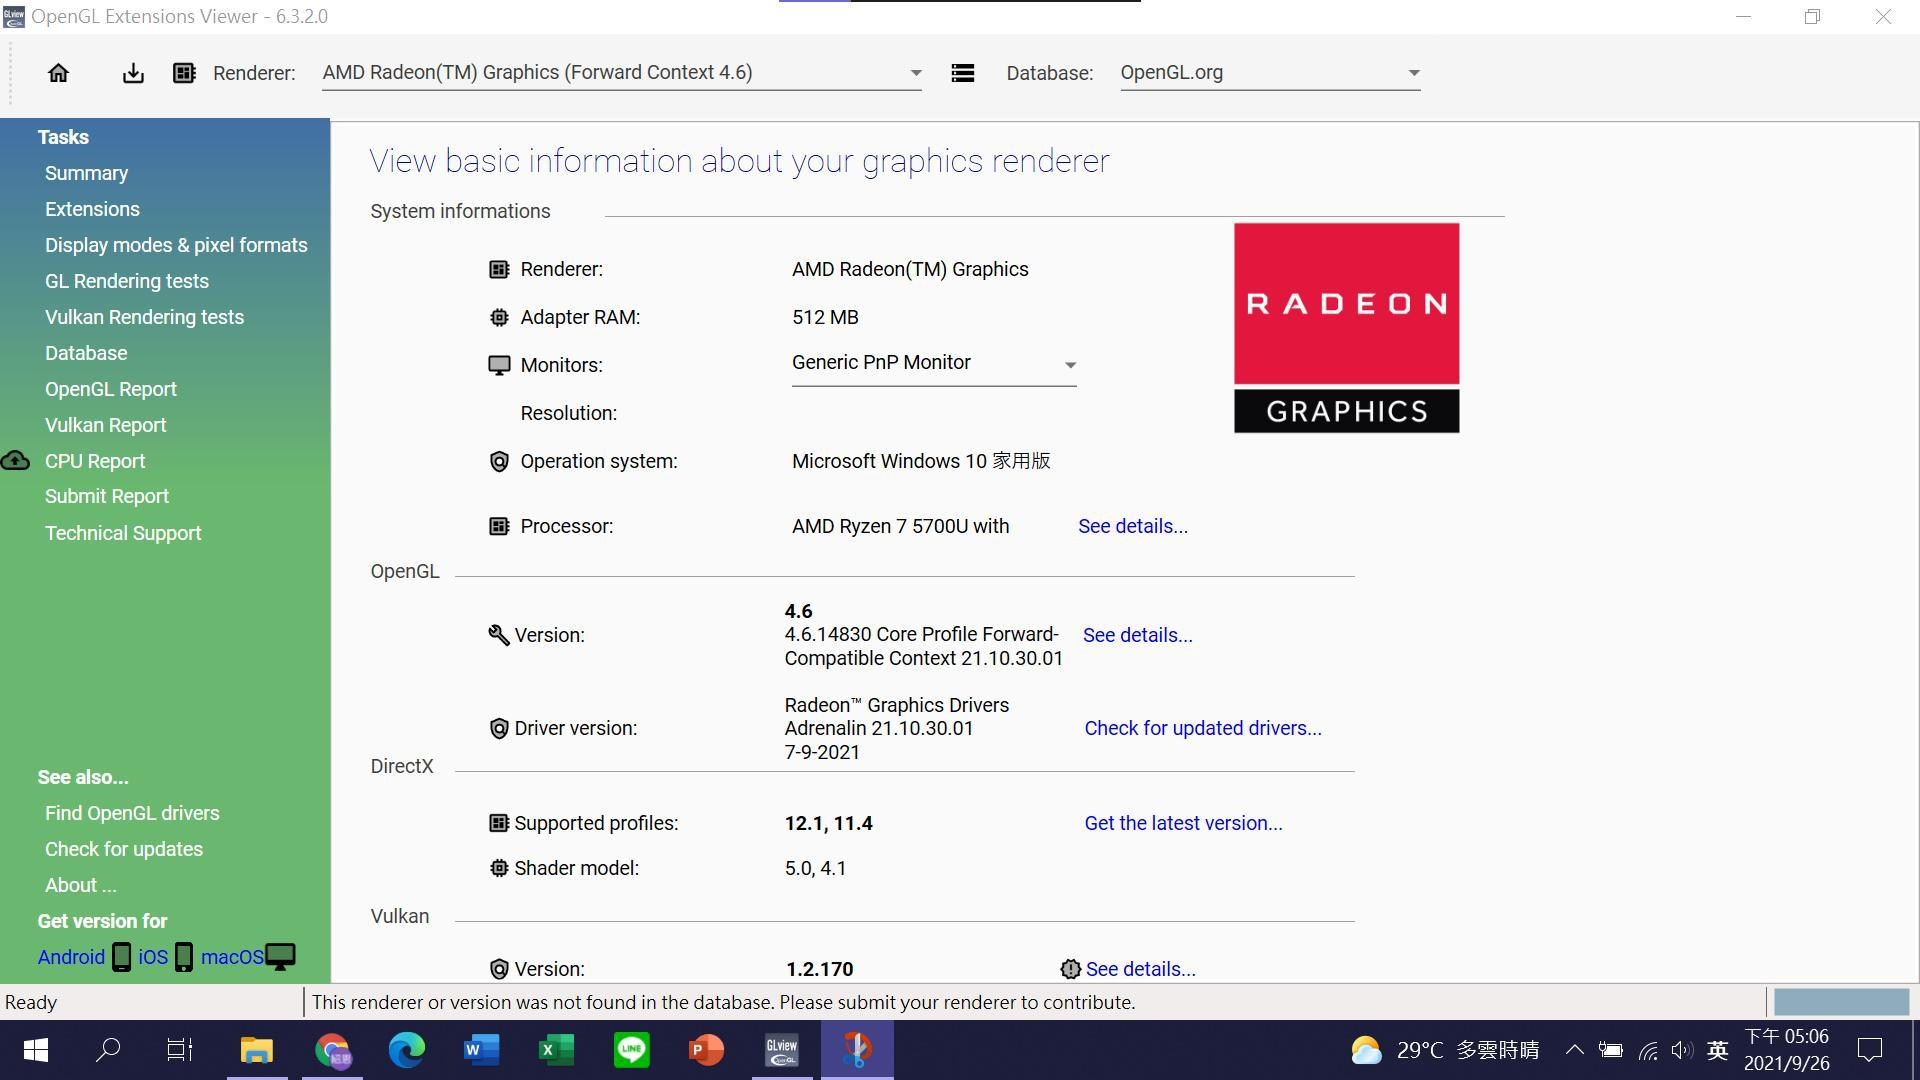1920x1080 pixels.
Task: Click Processor See details link
Action: point(1132,526)
